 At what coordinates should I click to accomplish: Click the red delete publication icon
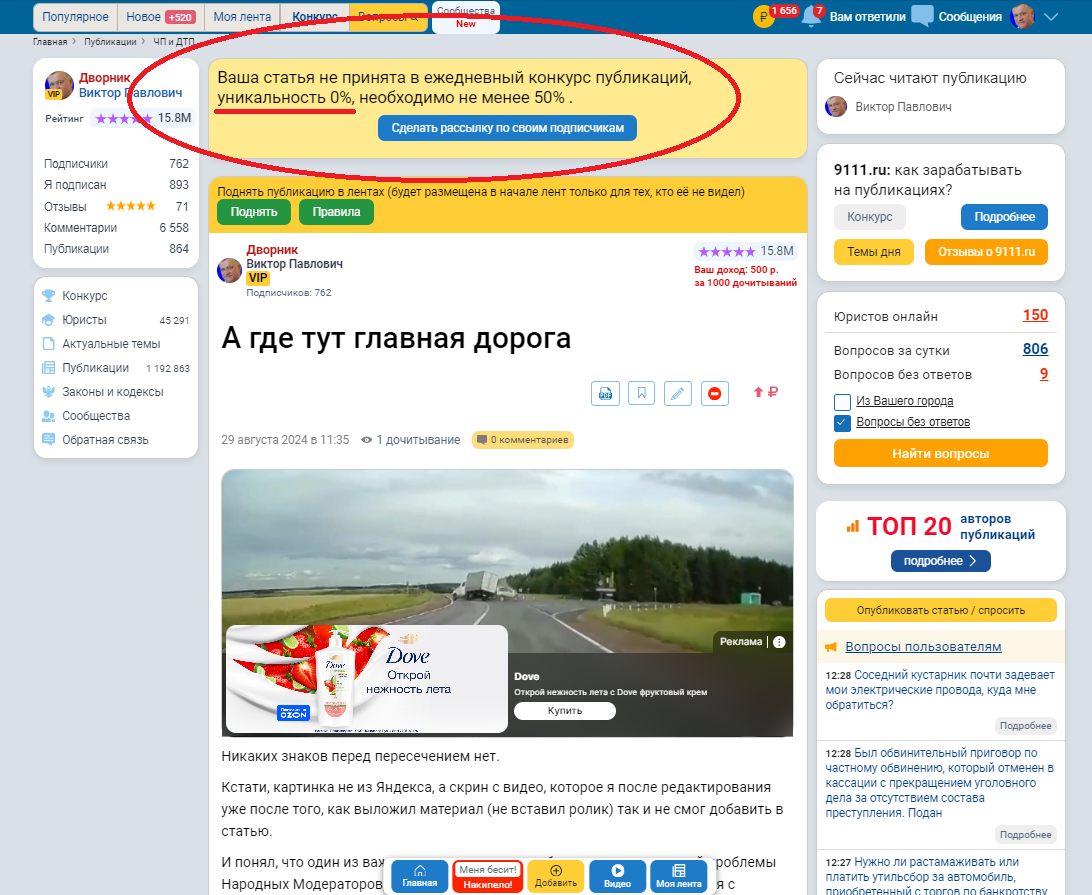(715, 393)
